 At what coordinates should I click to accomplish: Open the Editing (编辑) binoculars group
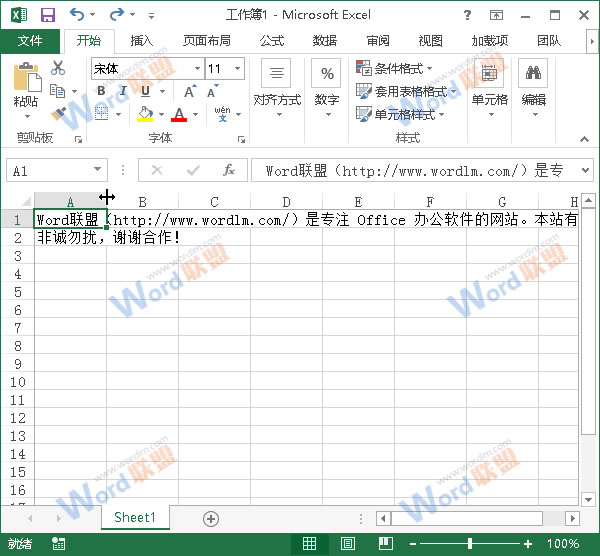click(533, 89)
